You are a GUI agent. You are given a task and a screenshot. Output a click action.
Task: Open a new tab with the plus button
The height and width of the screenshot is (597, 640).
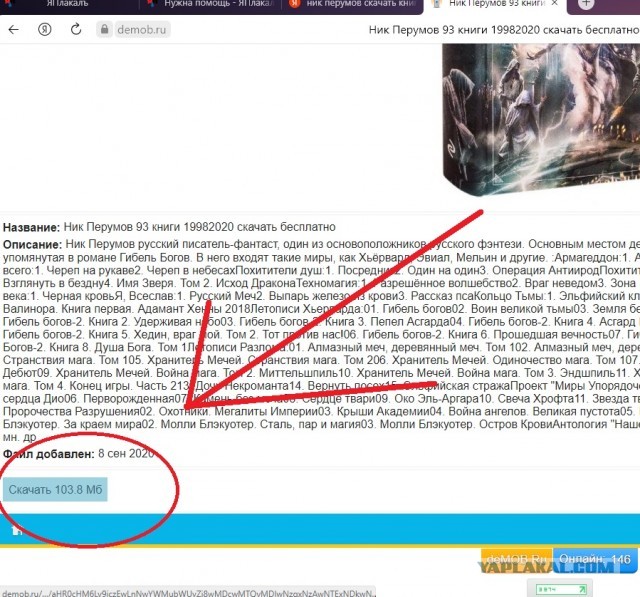586,4
